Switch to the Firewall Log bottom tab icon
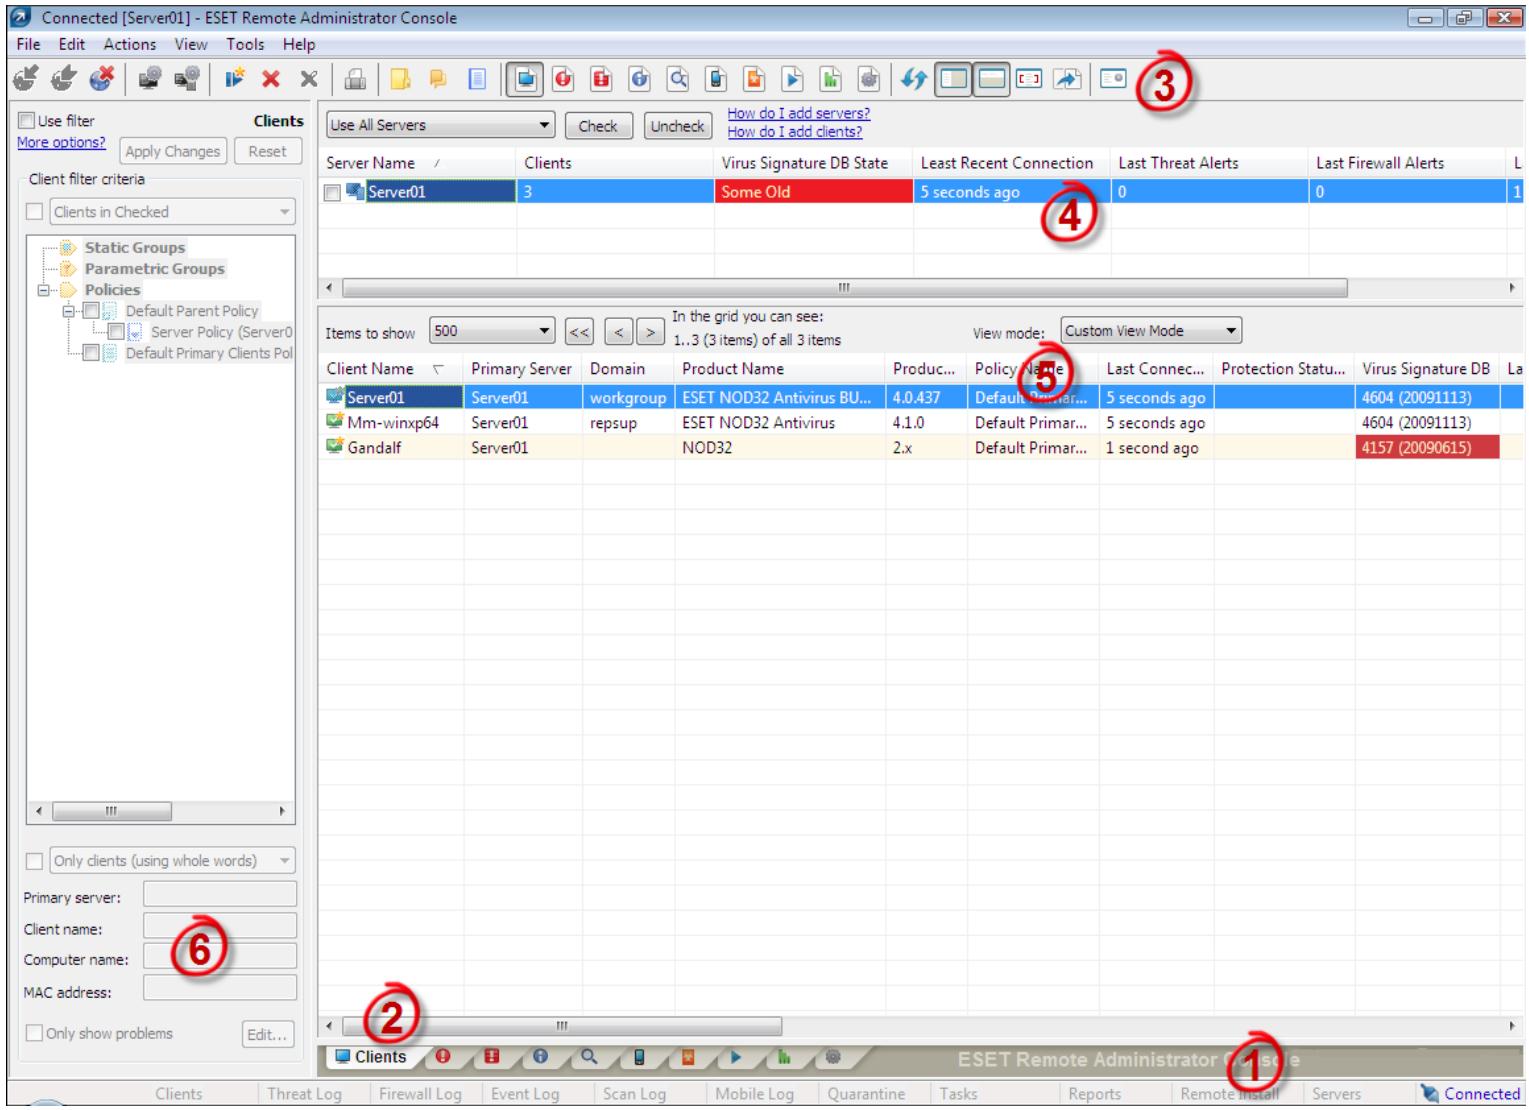This screenshot has width=1529, height=1110. click(x=491, y=1056)
